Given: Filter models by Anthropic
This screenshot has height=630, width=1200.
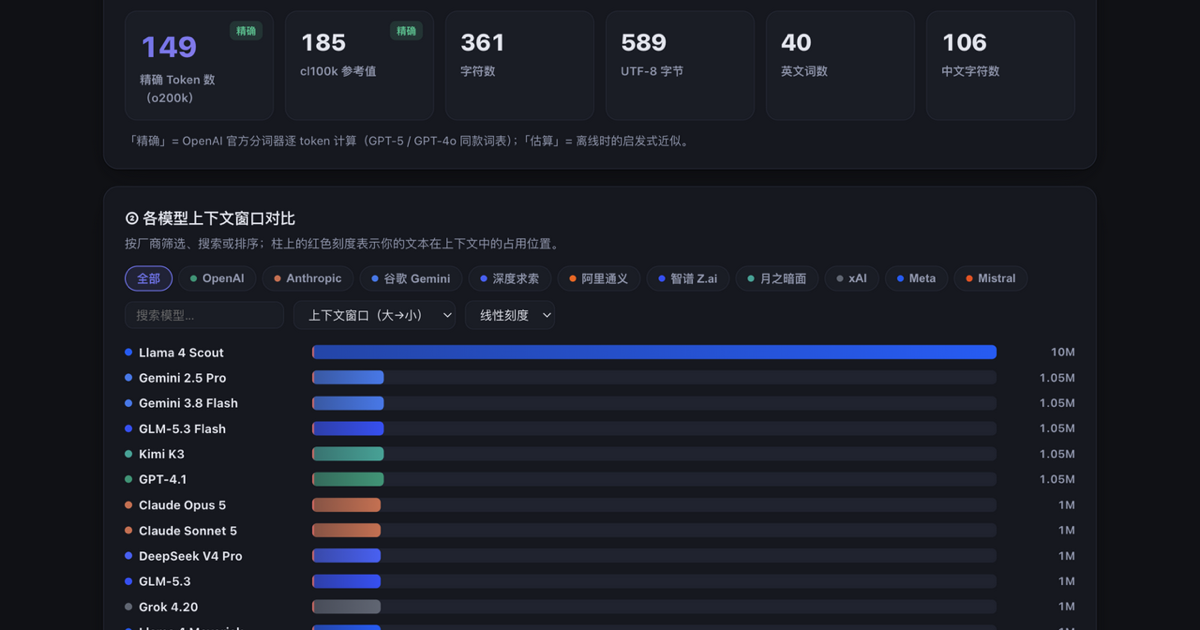Looking at the screenshot, I should click(x=308, y=279).
